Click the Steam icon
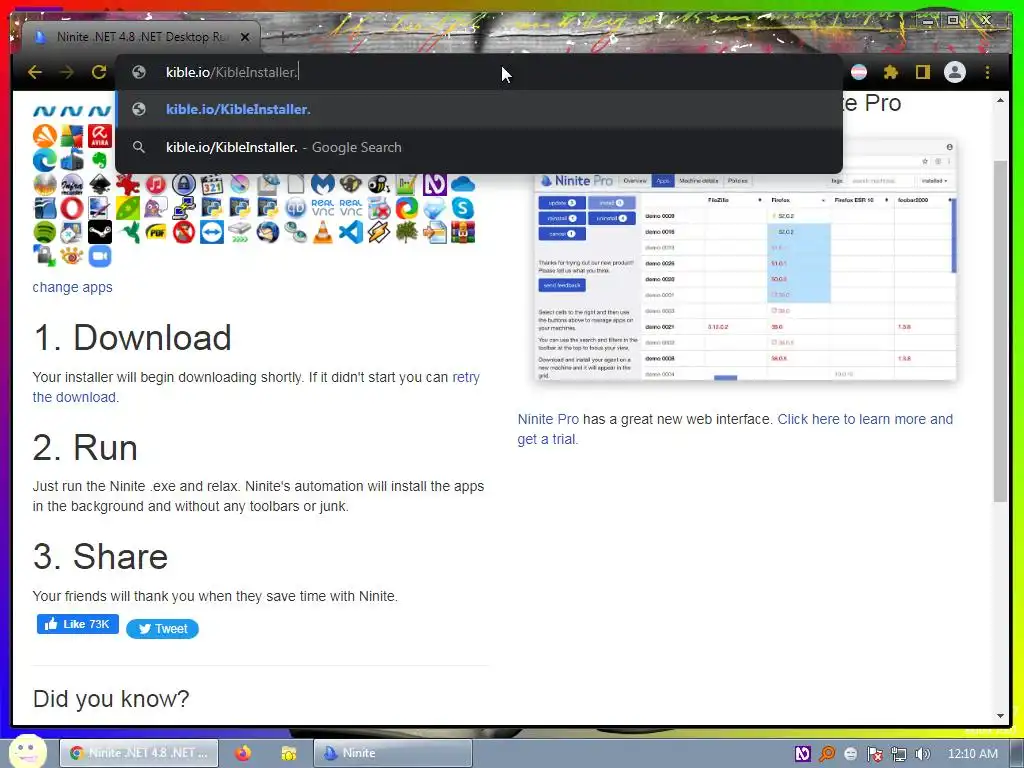 [100, 232]
